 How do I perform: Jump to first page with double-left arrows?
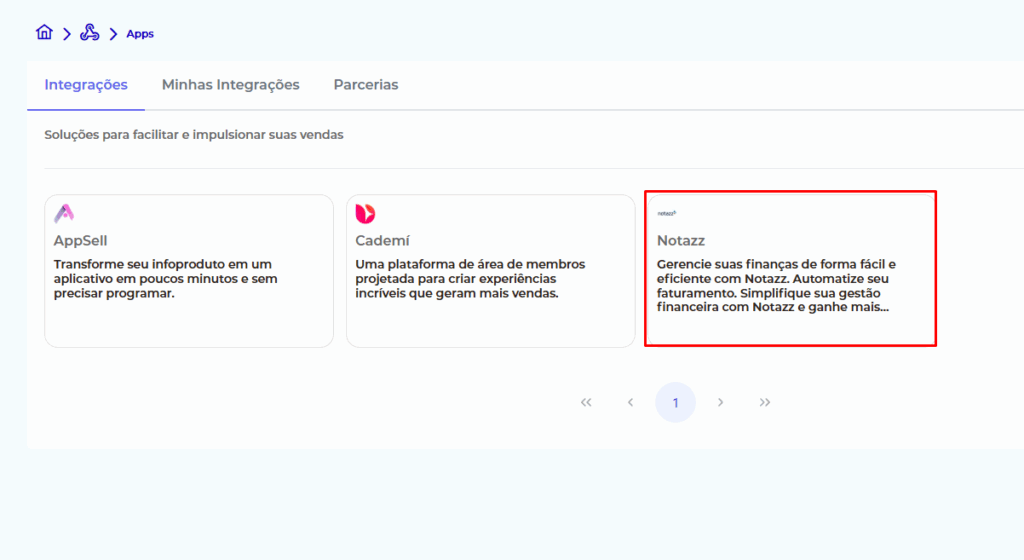pyautogui.click(x=586, y=402)
